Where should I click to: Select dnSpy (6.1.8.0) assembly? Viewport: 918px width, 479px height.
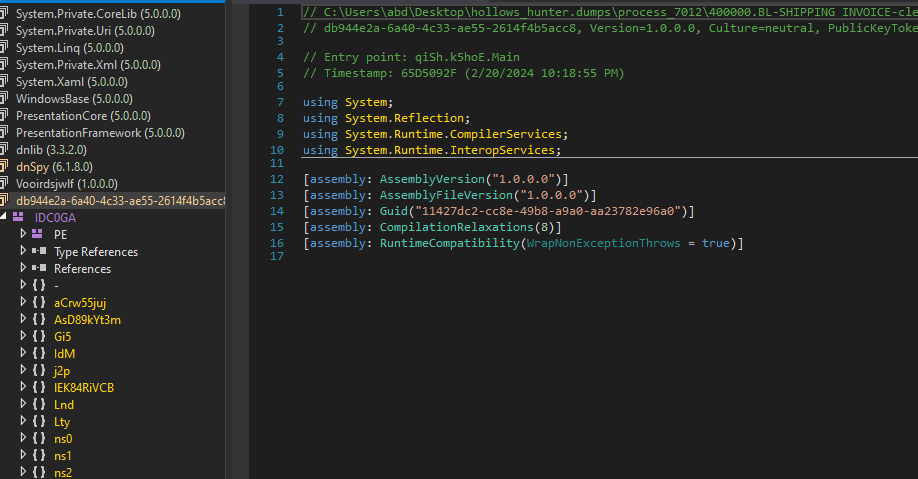pos(54,166)
